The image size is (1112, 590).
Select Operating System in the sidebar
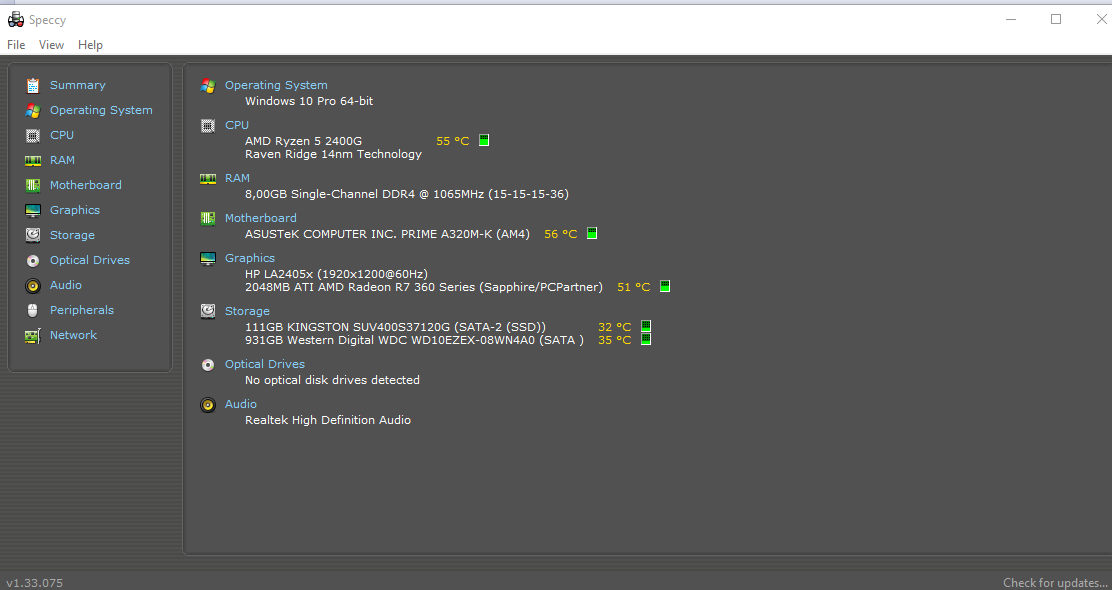pyautogui.click(x=101, y=110)
